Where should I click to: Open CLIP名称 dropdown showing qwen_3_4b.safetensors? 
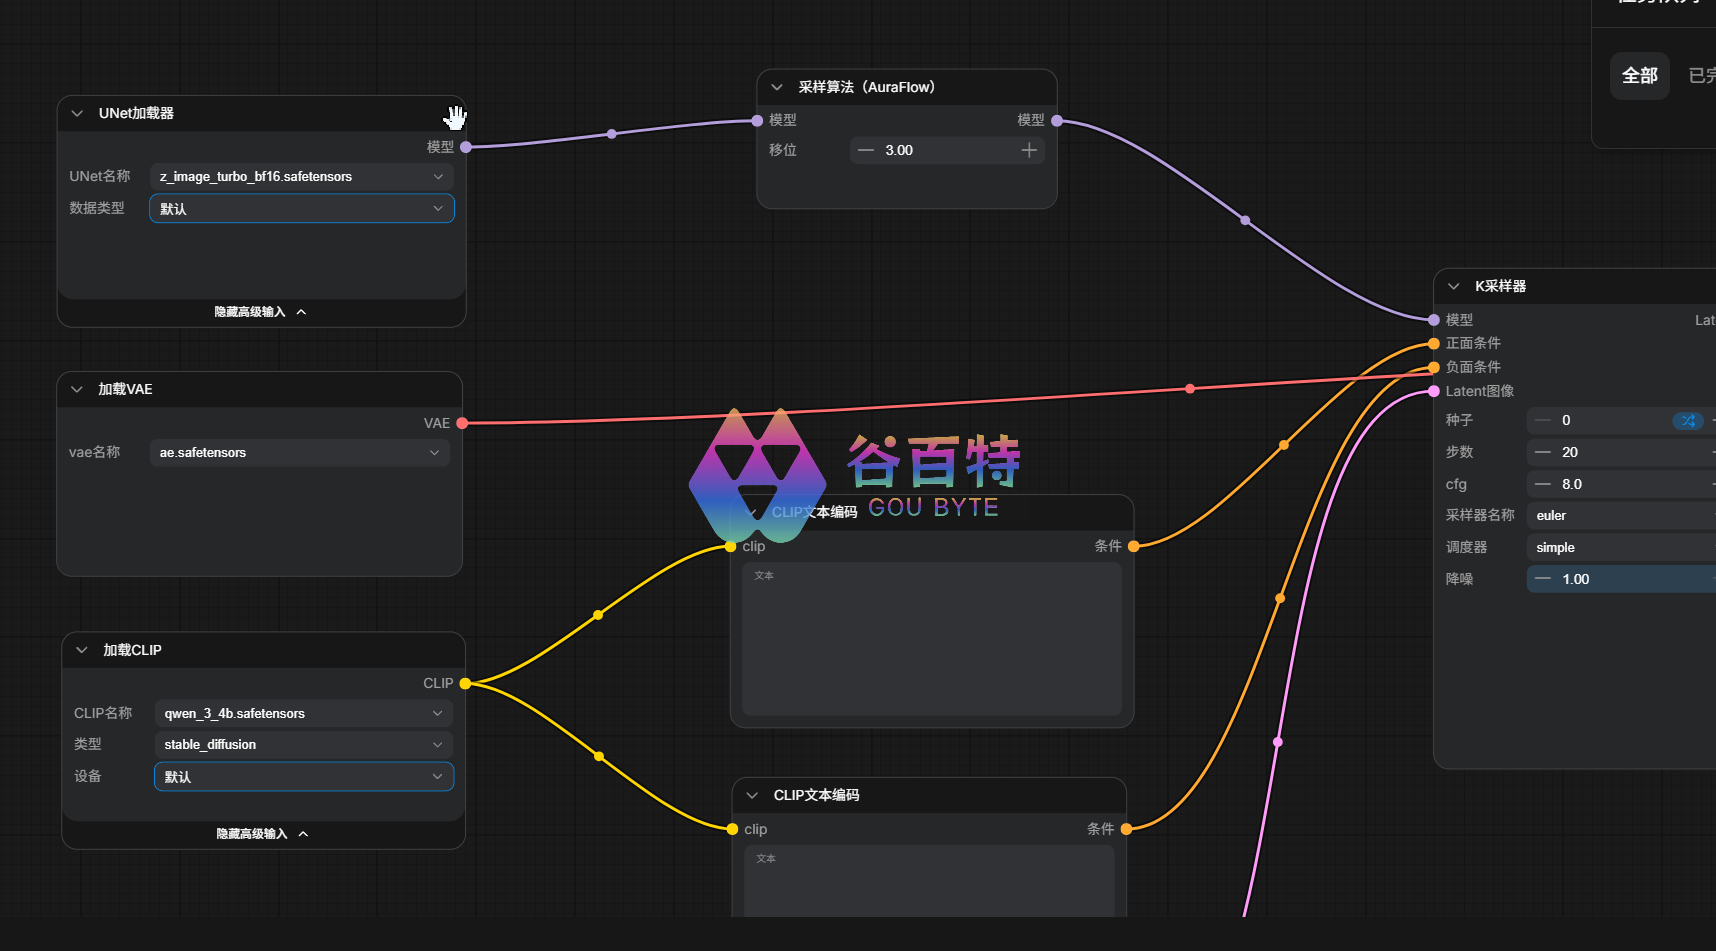[x=304, y=713]
